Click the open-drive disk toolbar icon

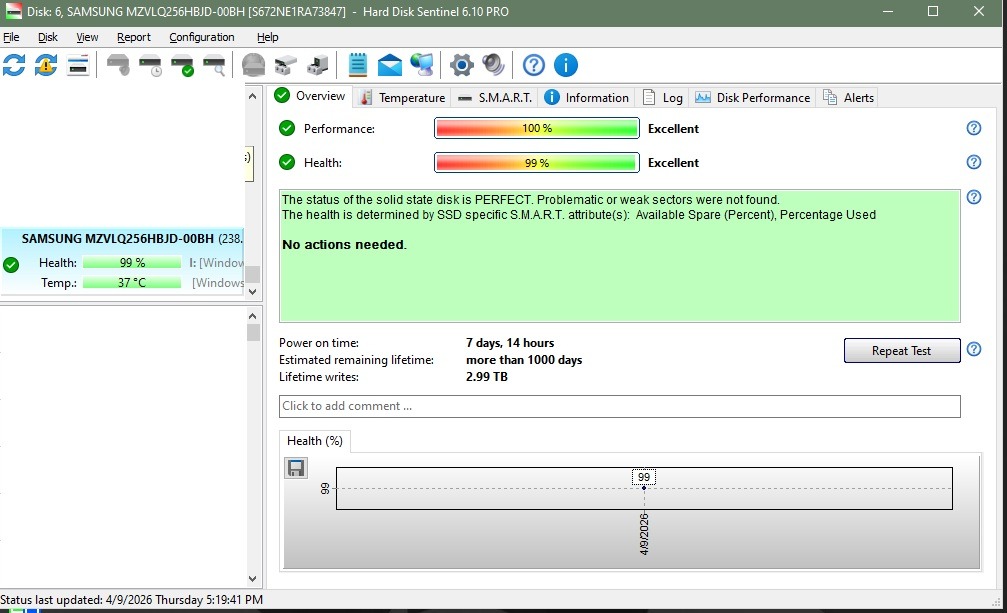coord(285,65)
